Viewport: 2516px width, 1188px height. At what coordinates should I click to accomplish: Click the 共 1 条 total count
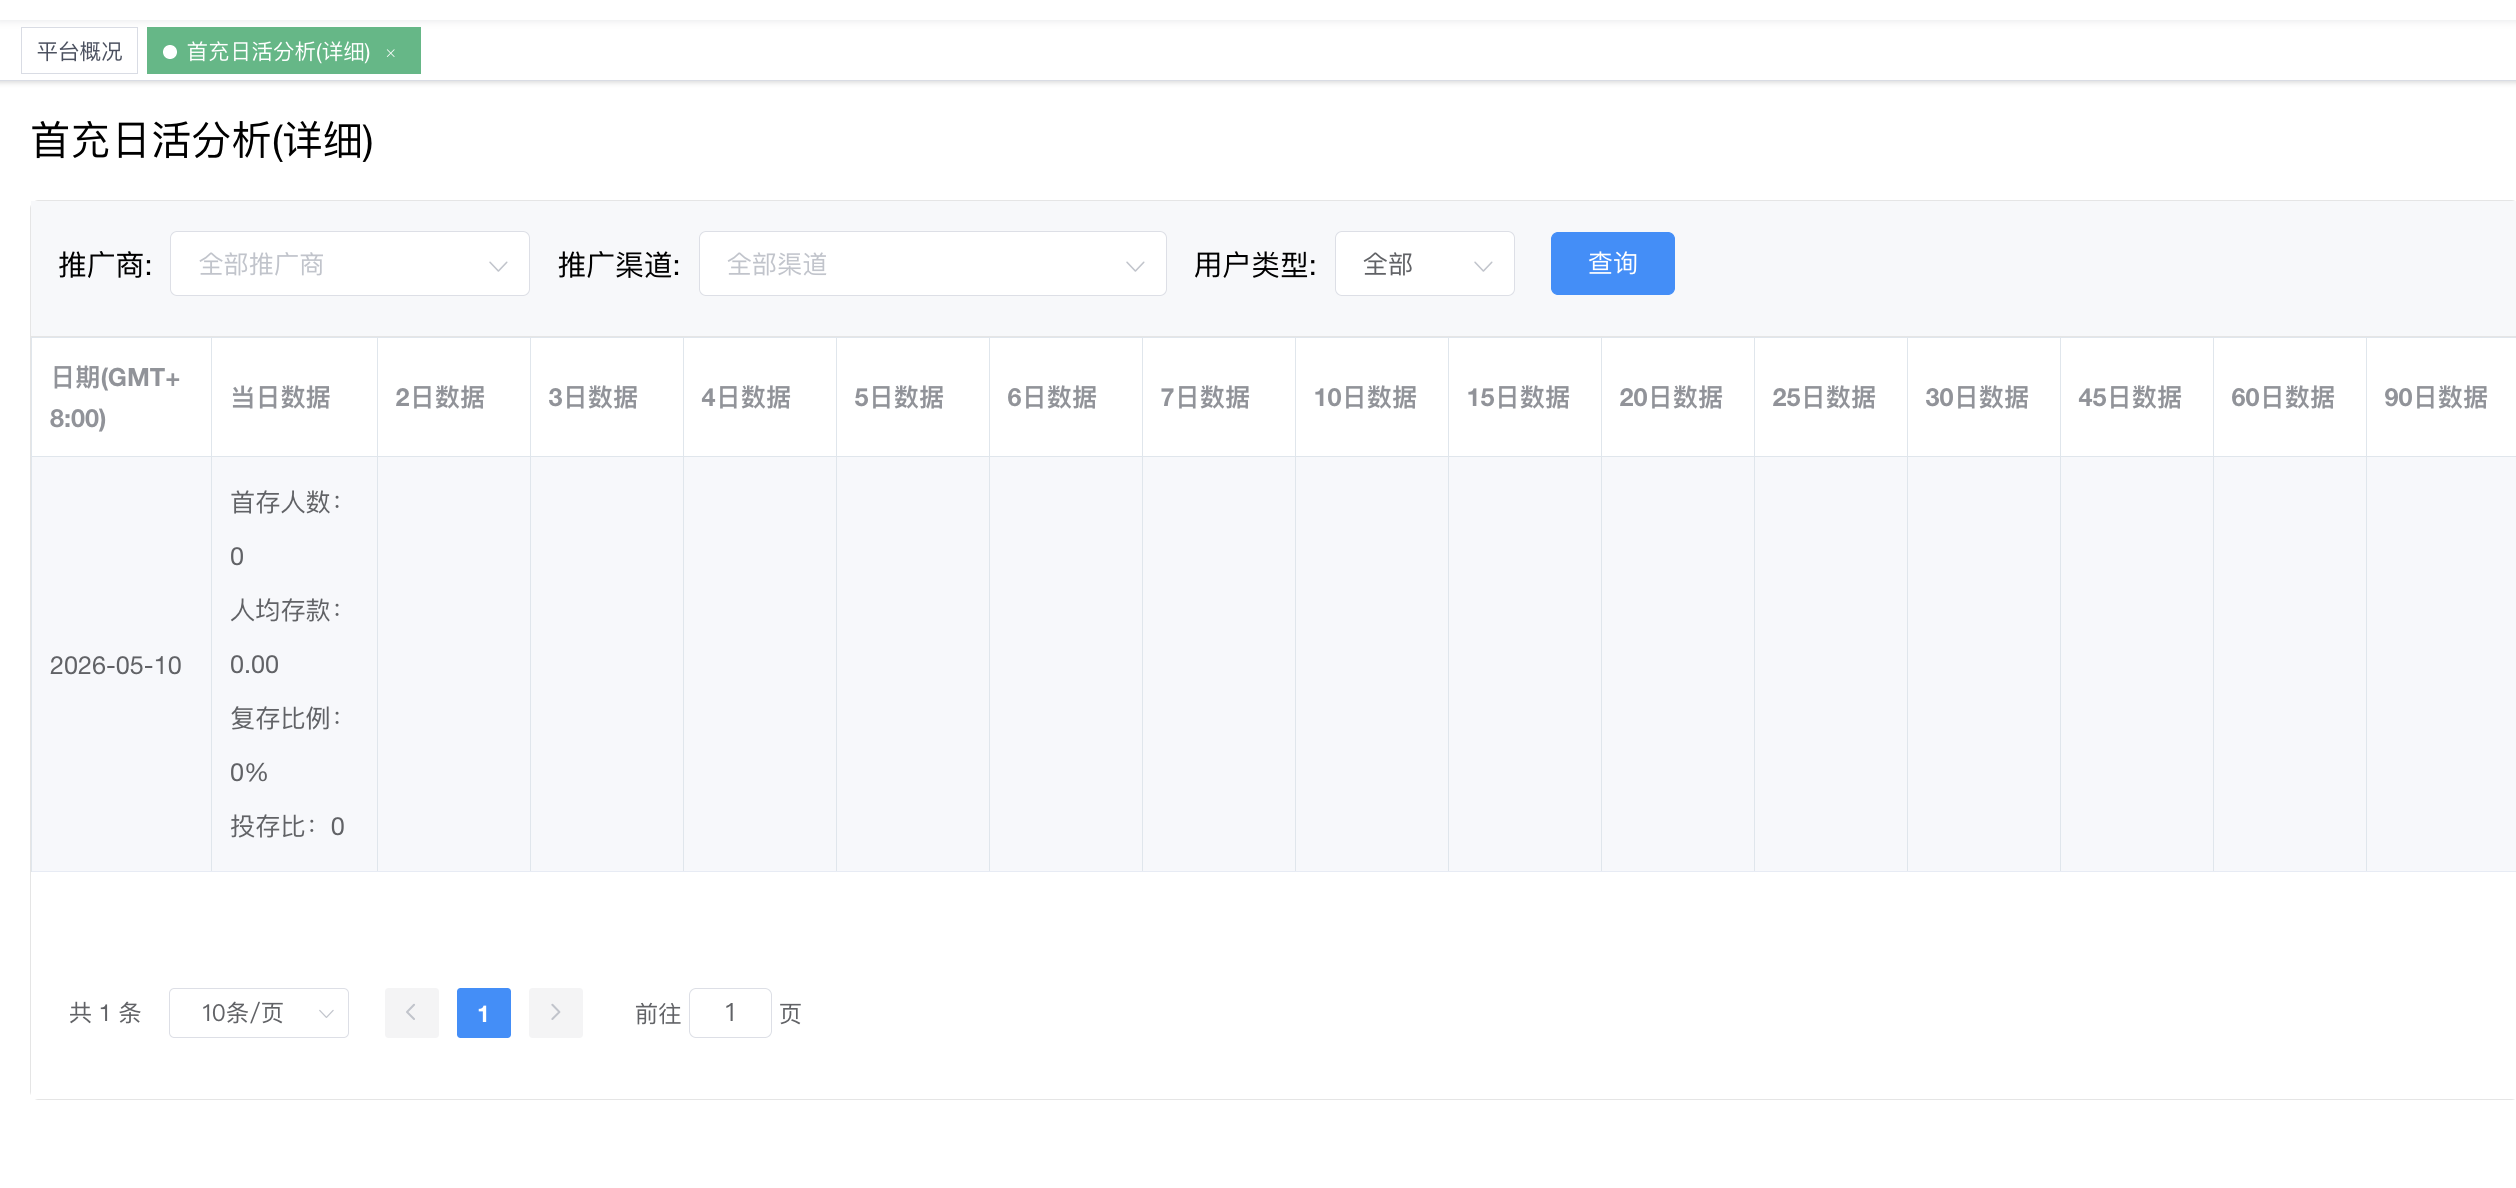pos(105,1013)
